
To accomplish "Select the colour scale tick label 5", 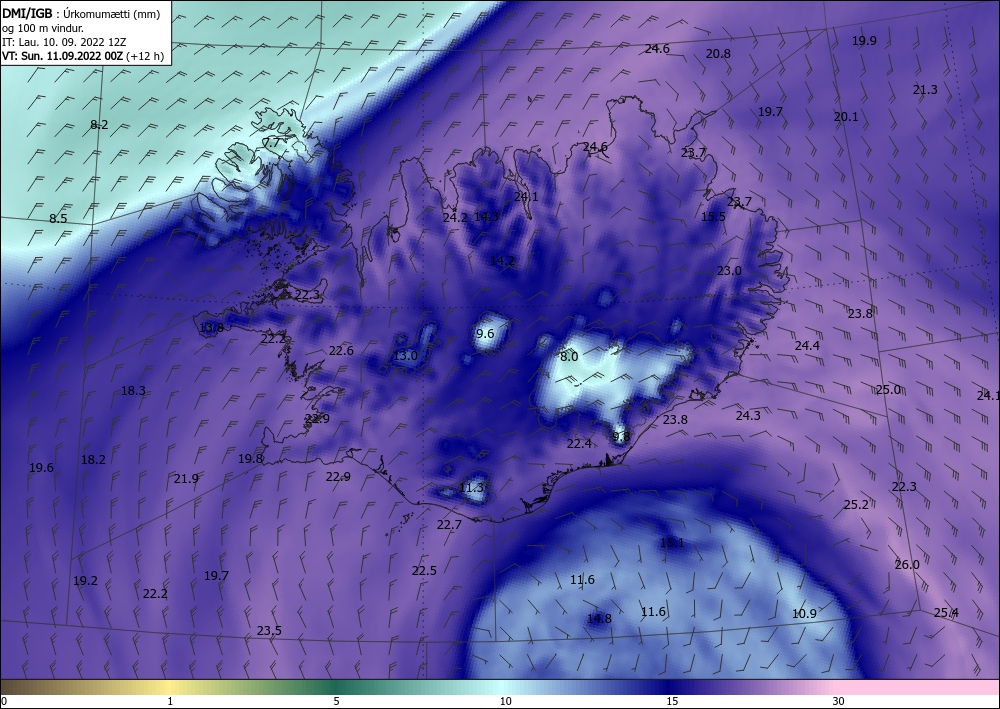I will click(336, 701).
